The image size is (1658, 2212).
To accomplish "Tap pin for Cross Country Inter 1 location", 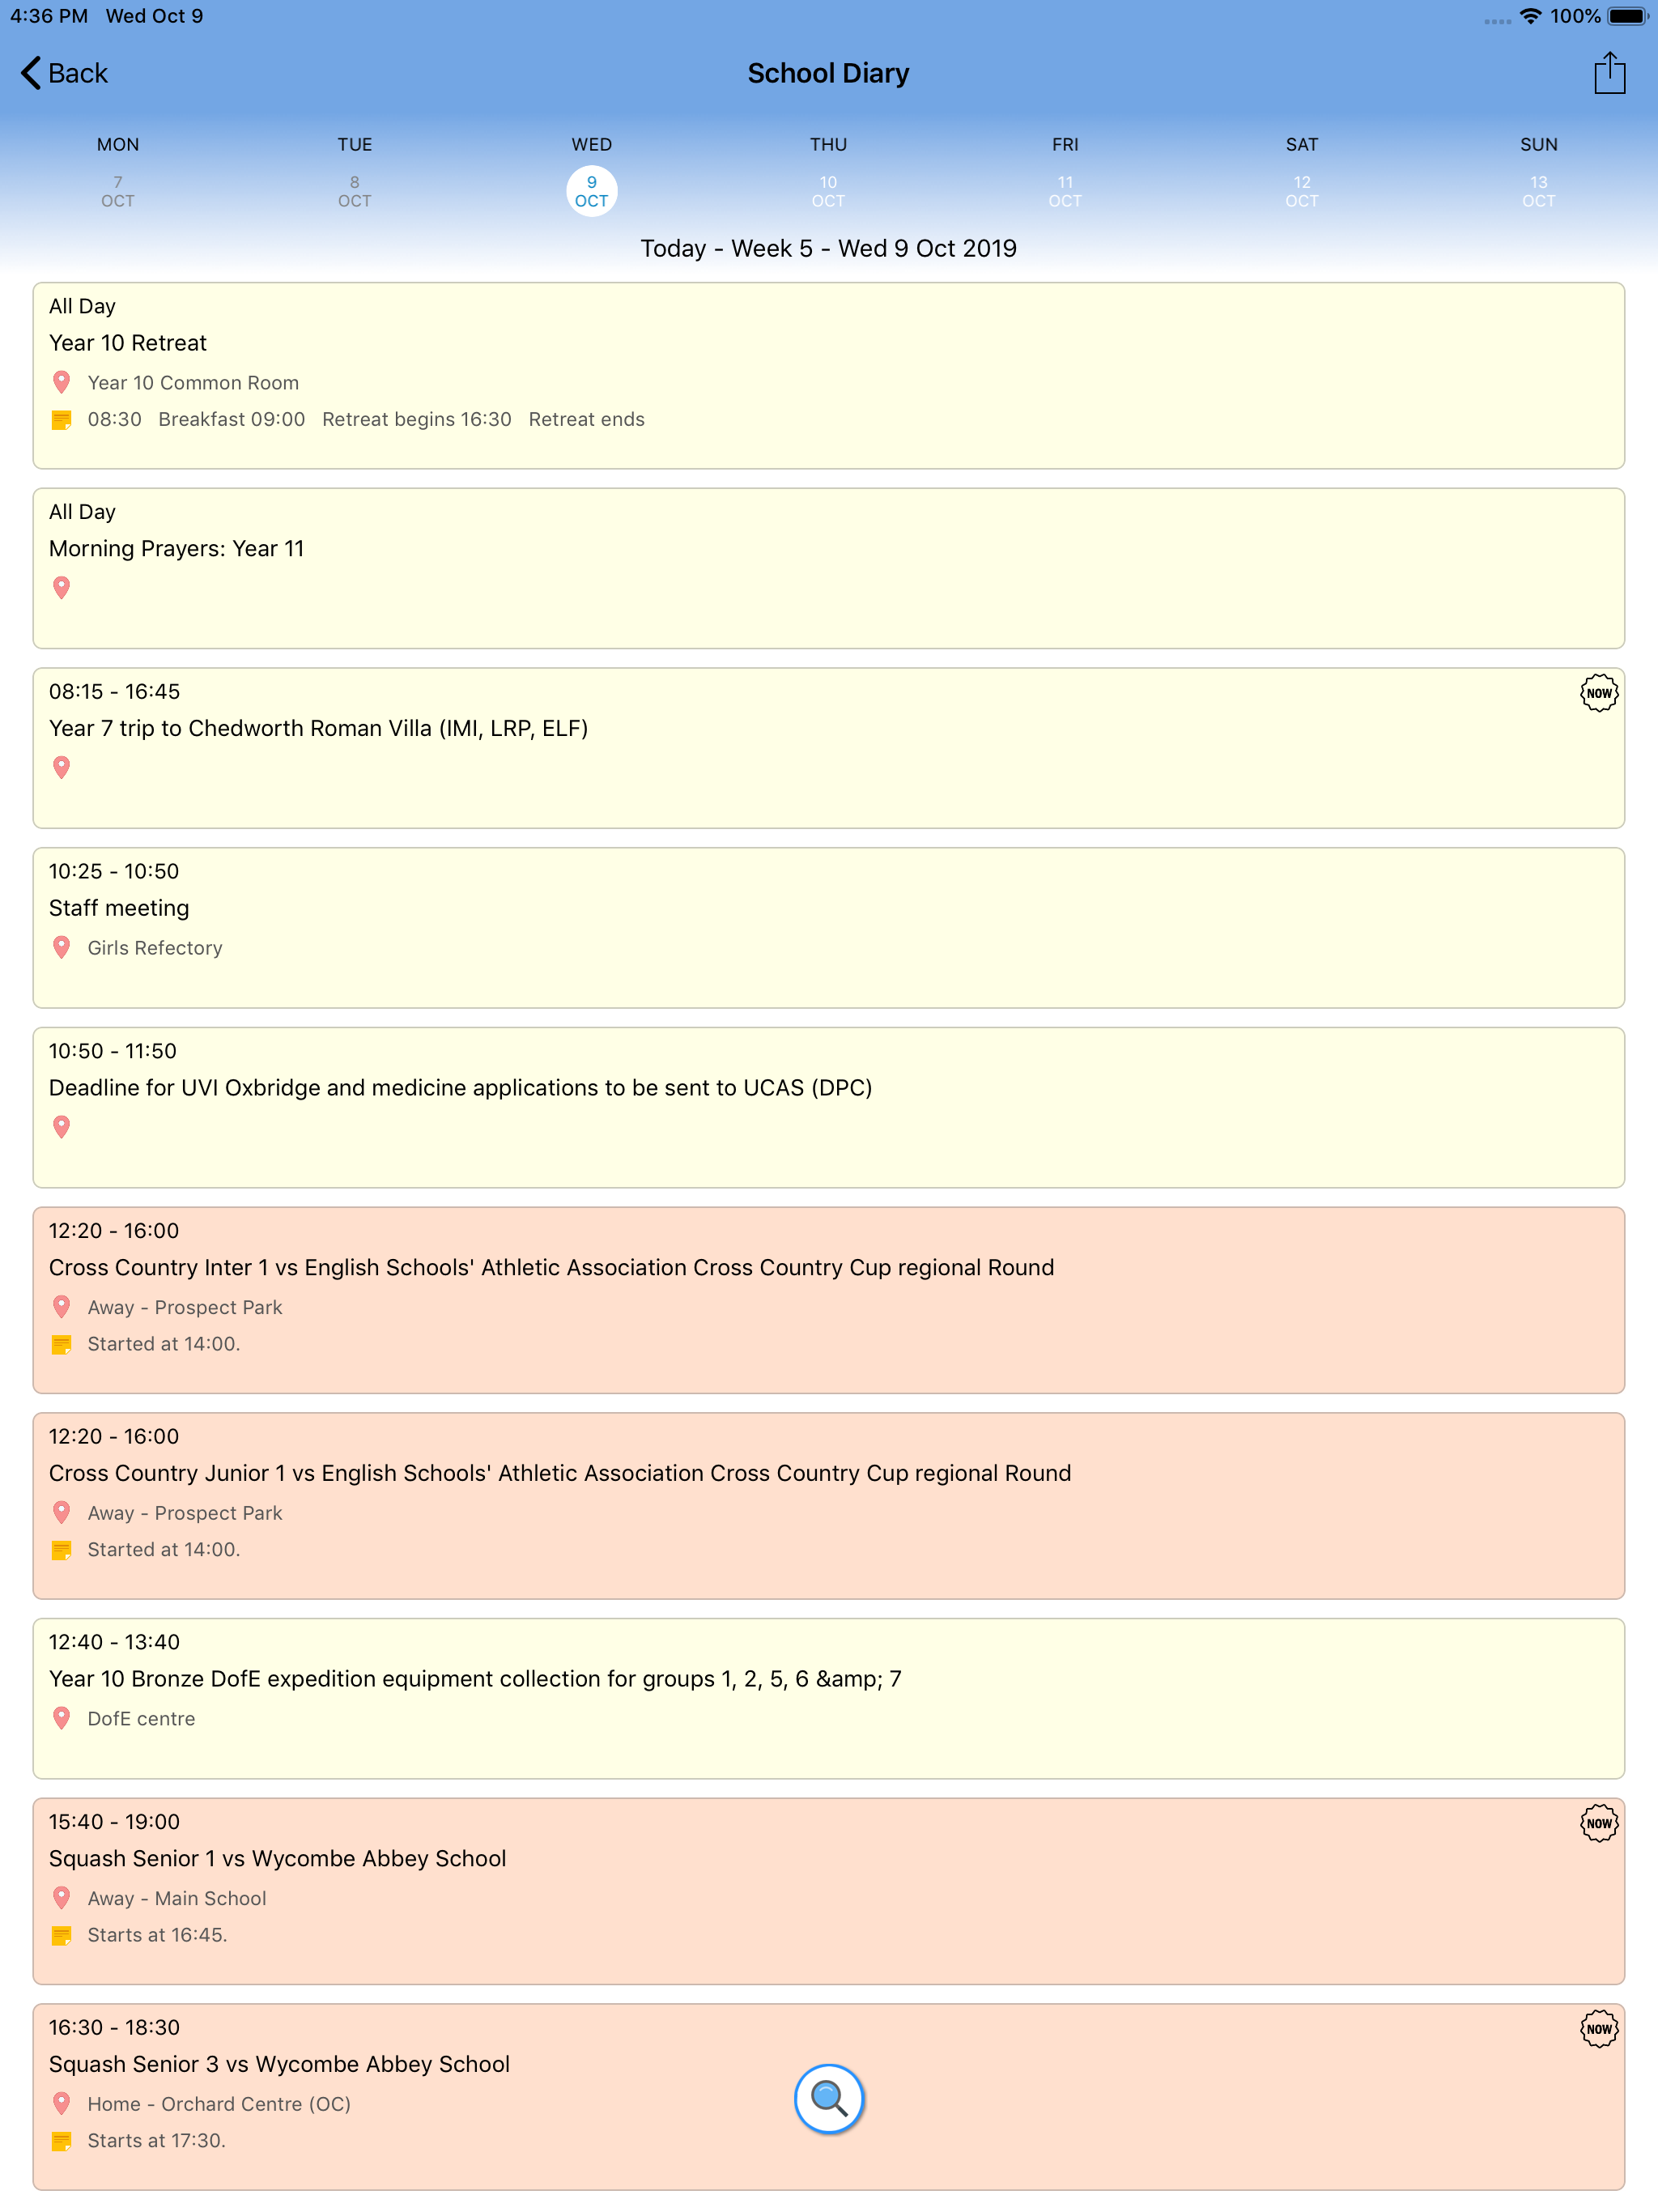I will (61, 1307).
